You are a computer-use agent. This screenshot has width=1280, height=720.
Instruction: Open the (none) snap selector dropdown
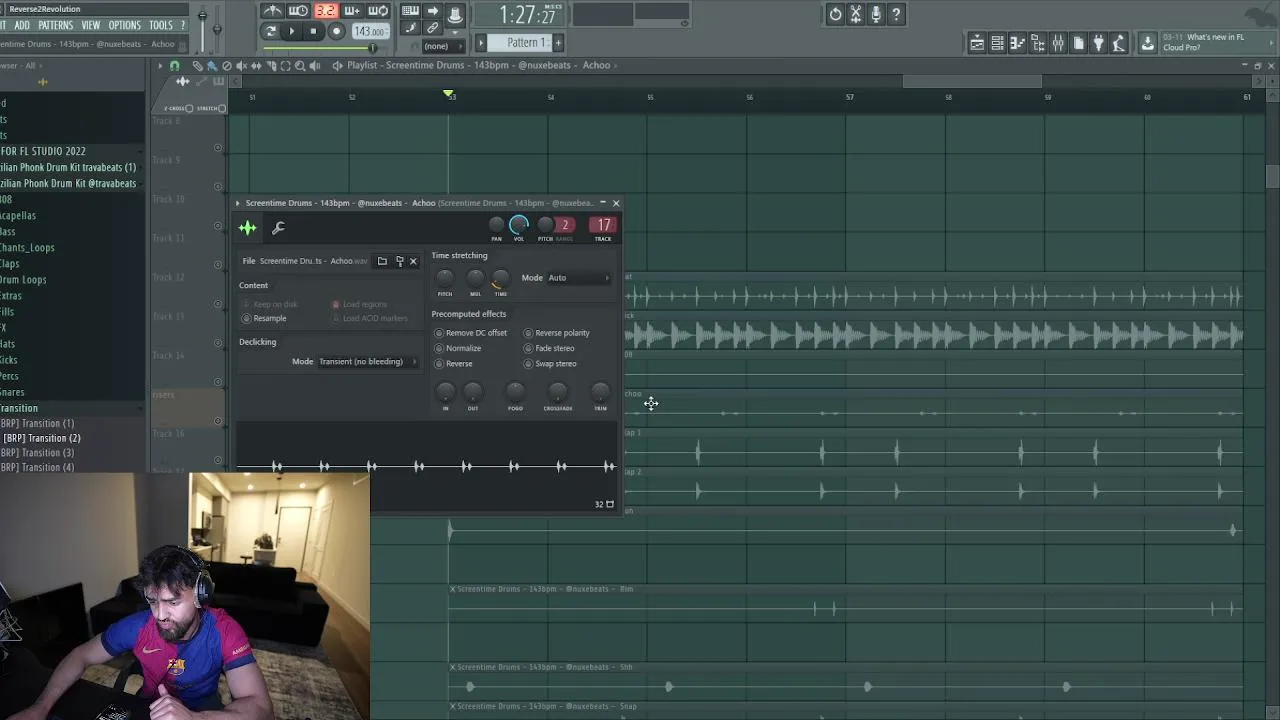point(446,46)
